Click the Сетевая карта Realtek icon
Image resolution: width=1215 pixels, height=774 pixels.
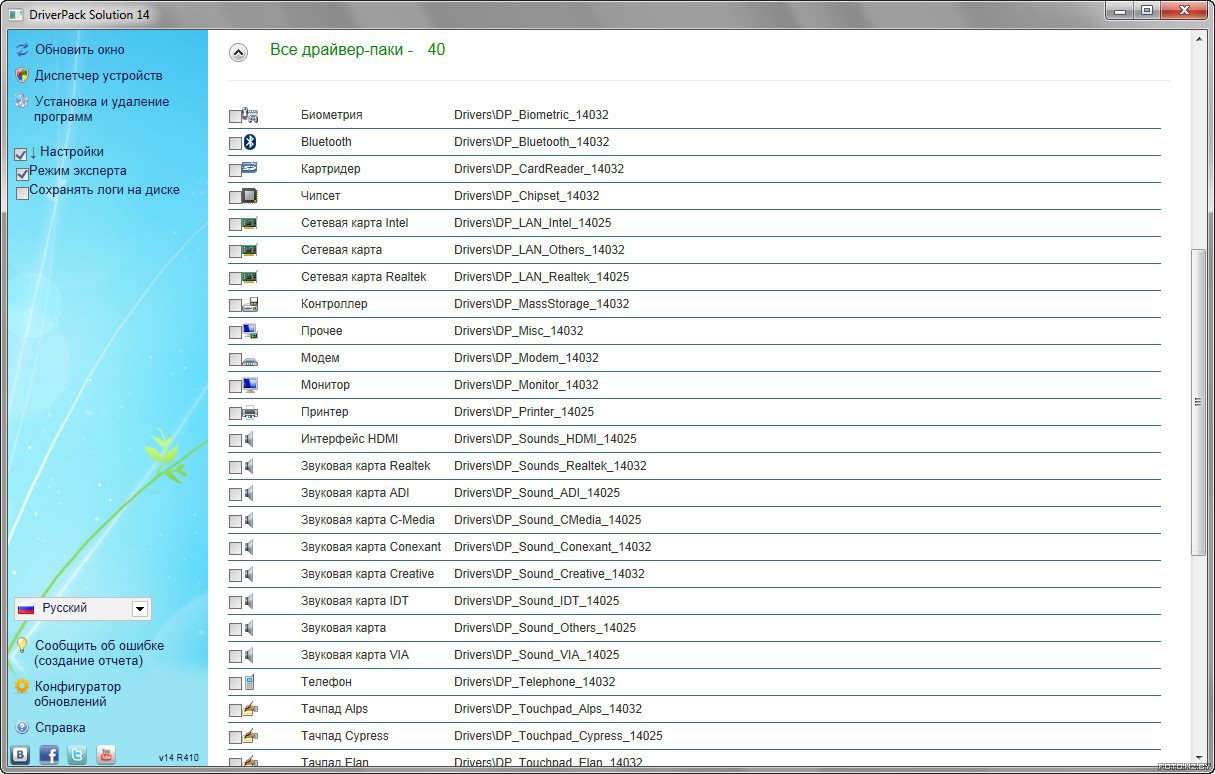point(250,277)
